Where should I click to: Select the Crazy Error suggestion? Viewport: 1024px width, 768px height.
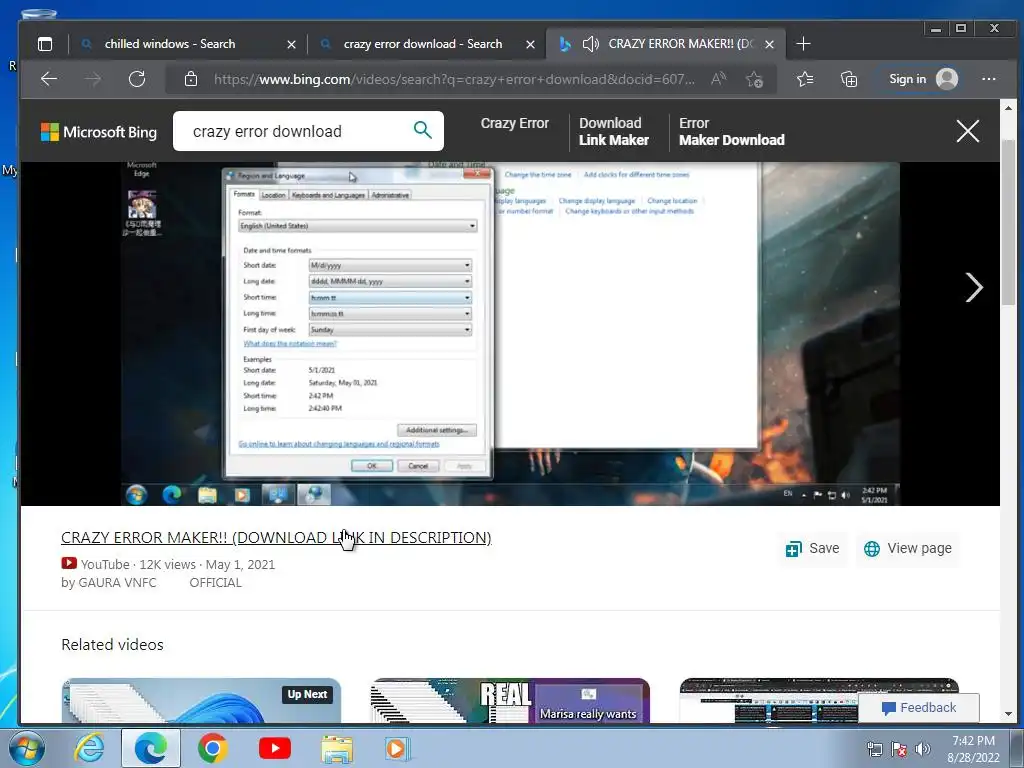tap(515, 123)
